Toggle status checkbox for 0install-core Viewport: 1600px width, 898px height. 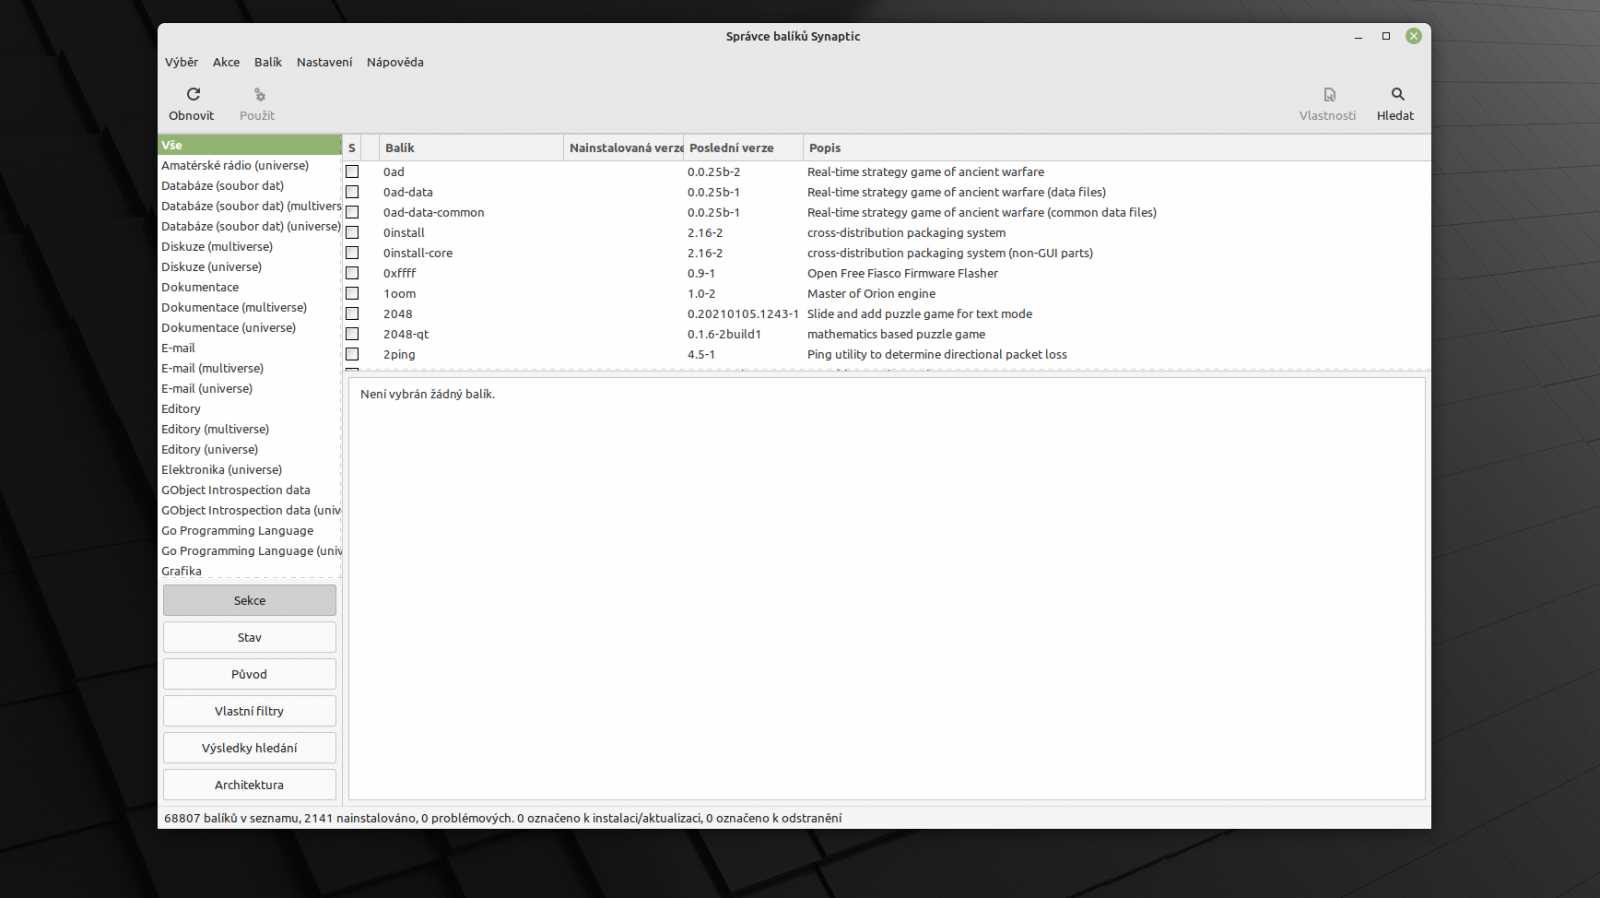pos(352,253)
